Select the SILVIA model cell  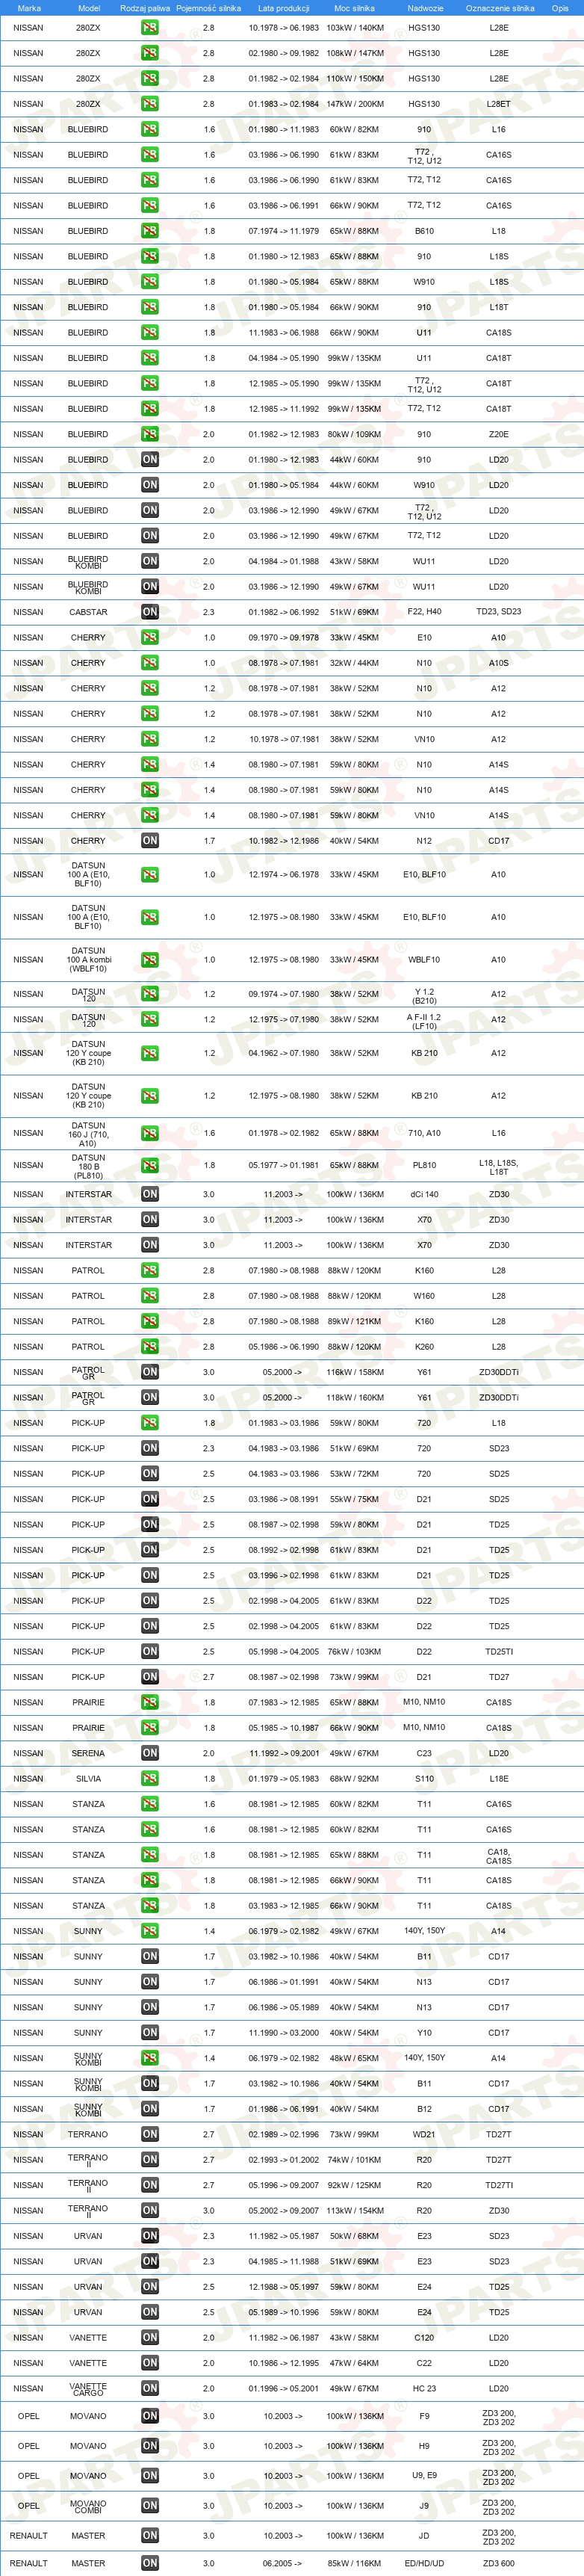(x=88, y=1779)
